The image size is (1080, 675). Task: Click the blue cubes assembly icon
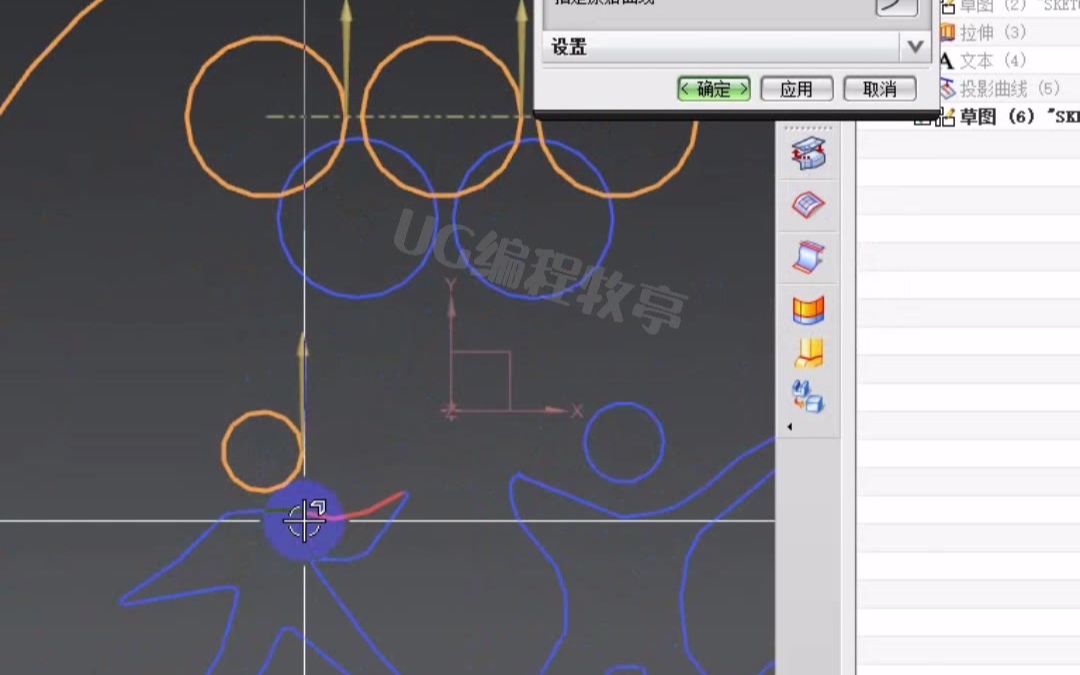tap(808, 396)
